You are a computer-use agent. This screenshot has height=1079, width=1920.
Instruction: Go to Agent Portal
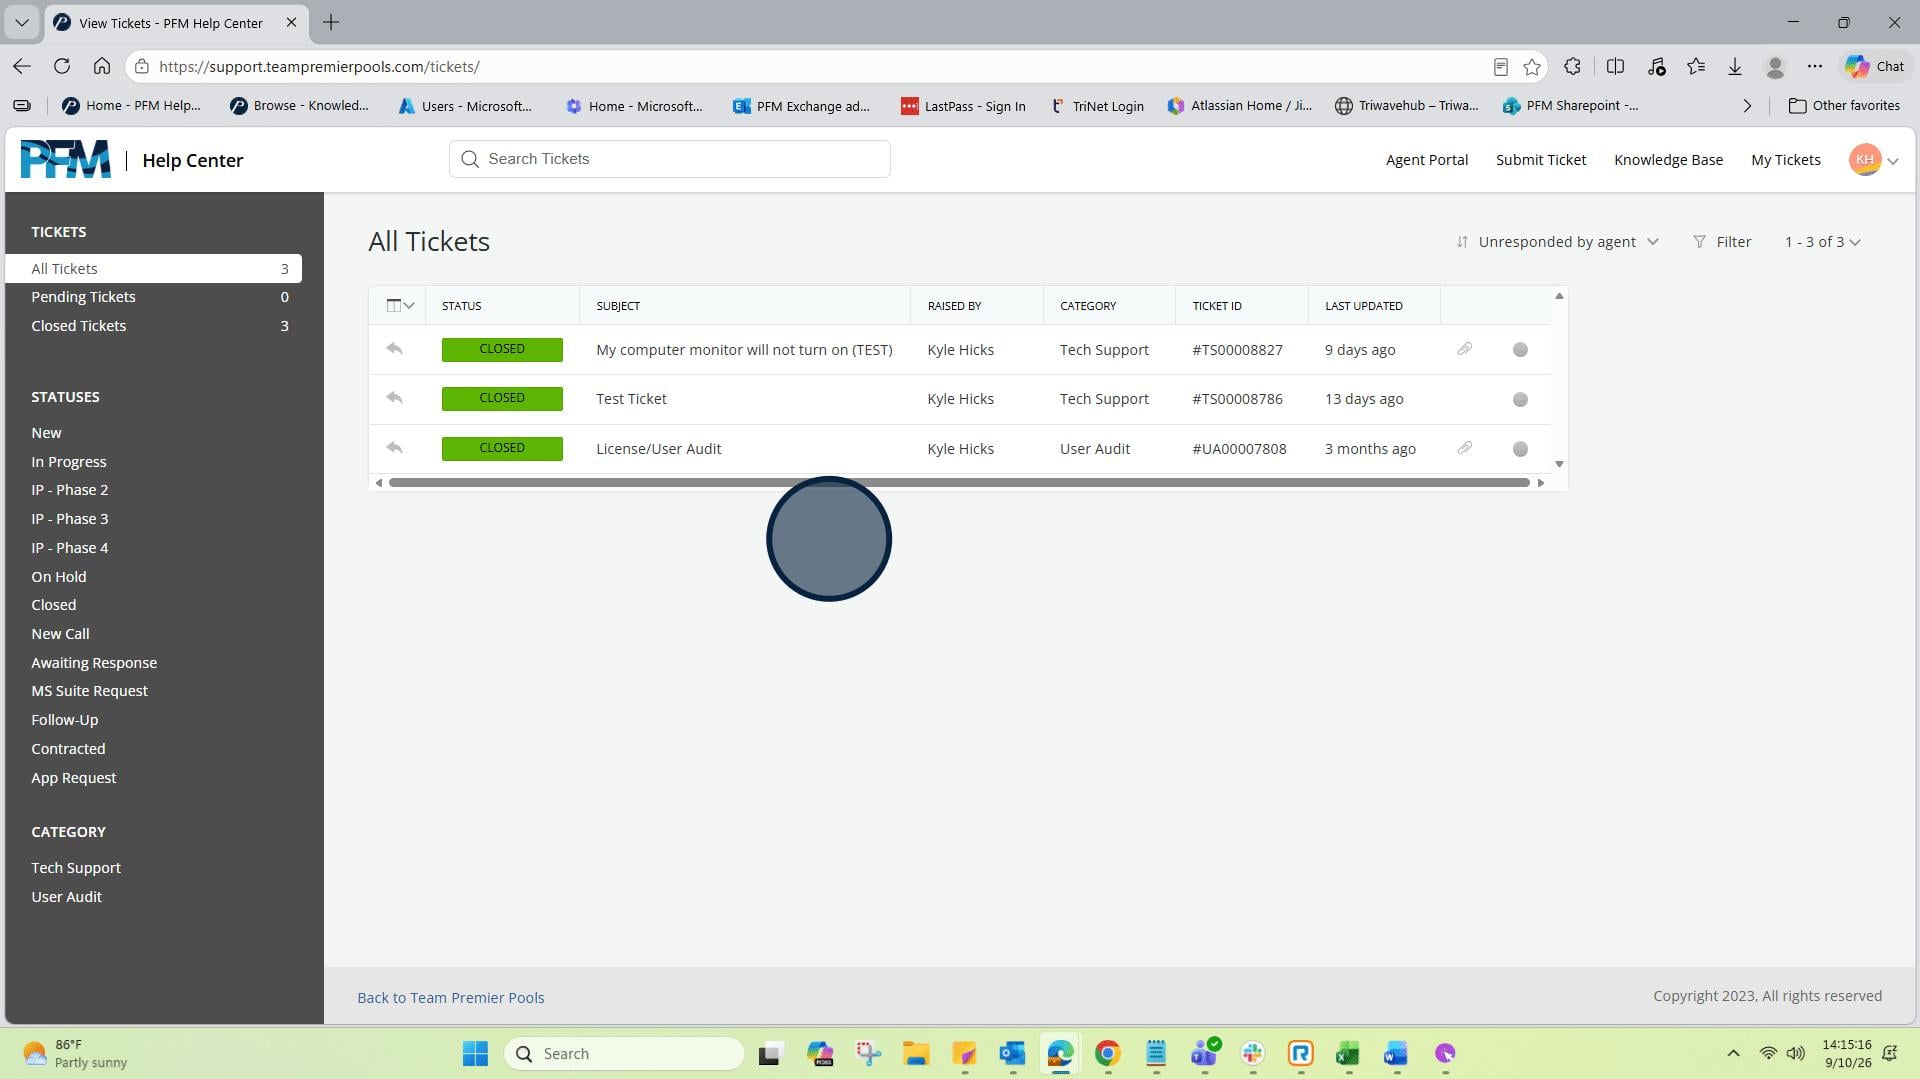(x=1426, y=160)
